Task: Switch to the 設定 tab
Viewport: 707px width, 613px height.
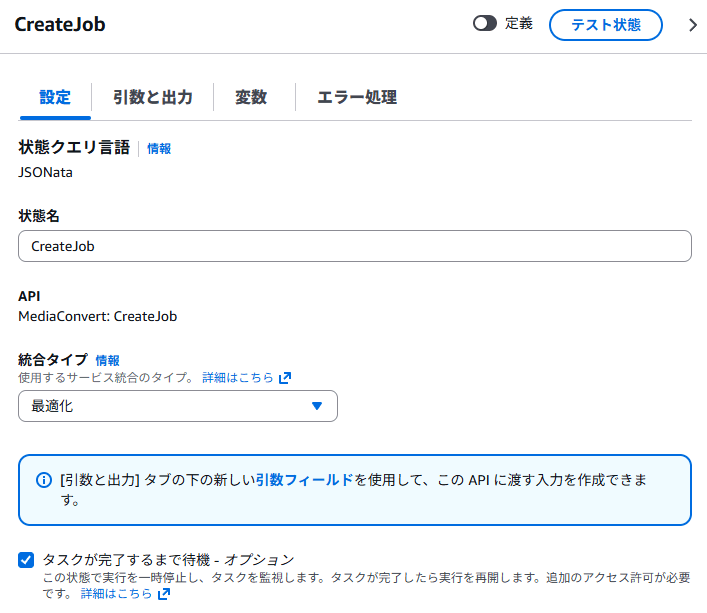Action: [55, 97]
